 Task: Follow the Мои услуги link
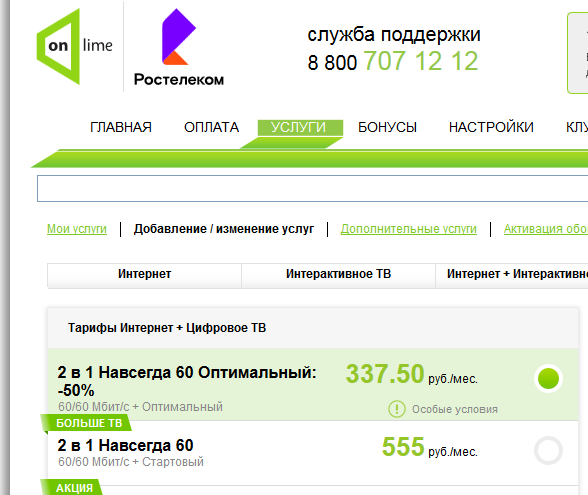[77, 229]
